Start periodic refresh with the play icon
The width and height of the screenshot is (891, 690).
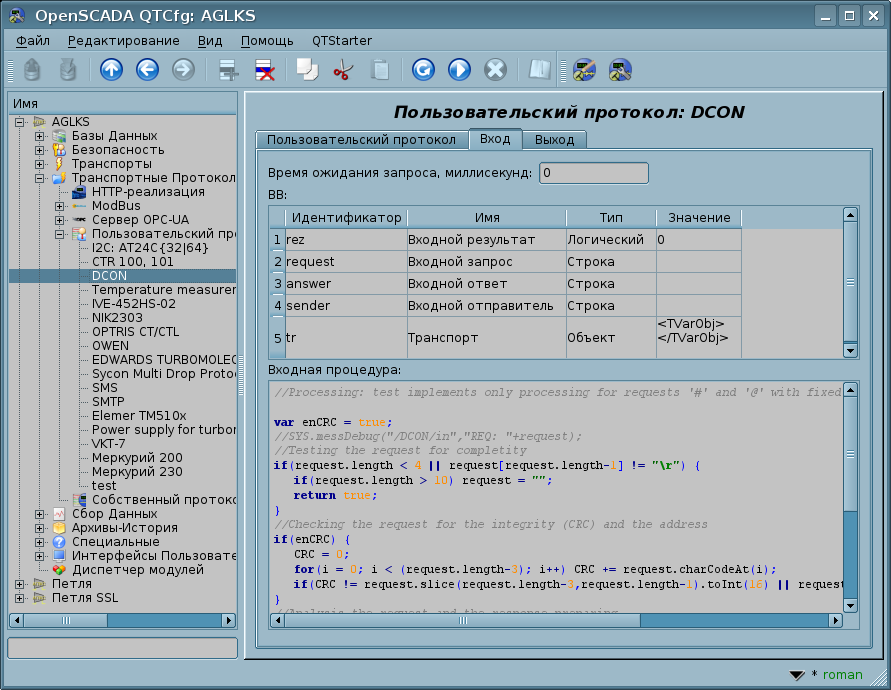coord(459,69)
